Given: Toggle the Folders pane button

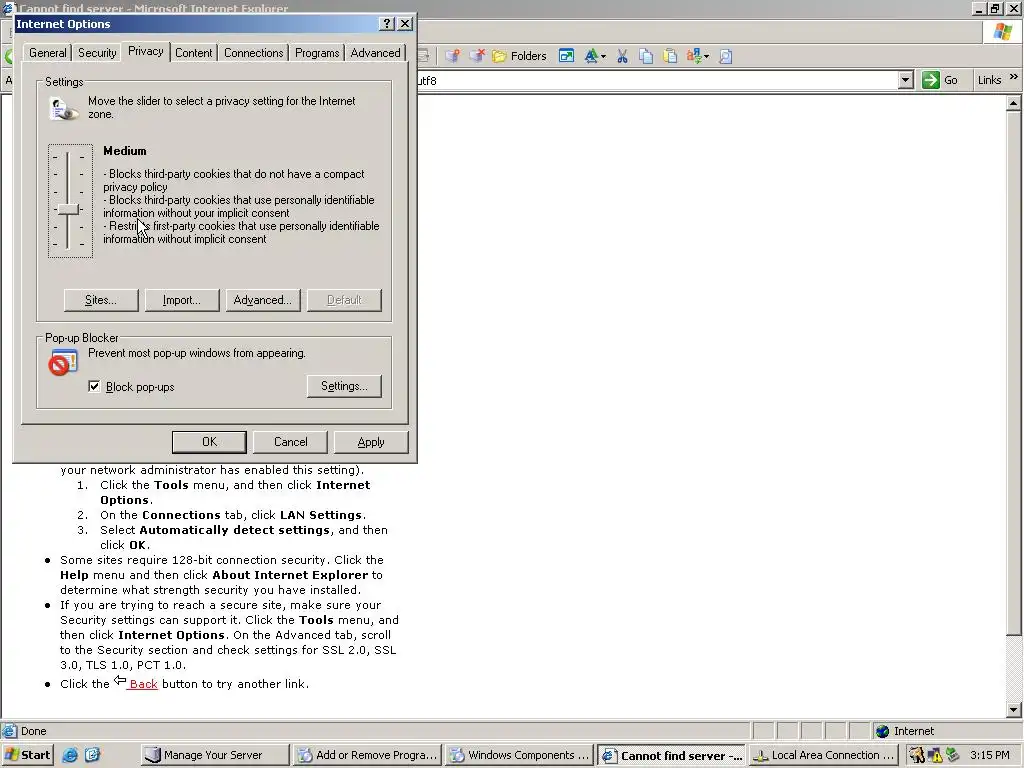Looking at the screenshot, I should [x=519, y=56].
